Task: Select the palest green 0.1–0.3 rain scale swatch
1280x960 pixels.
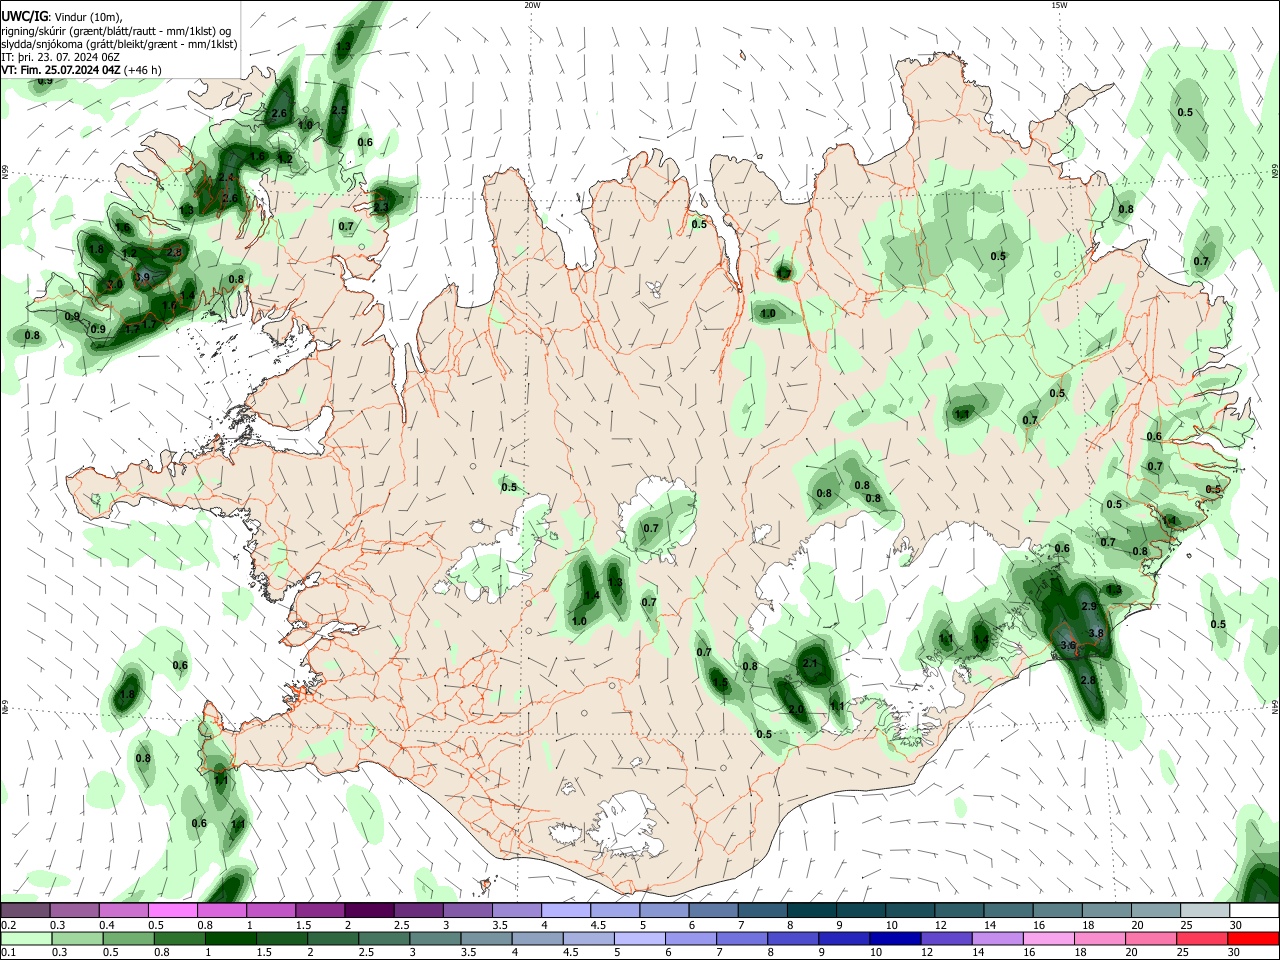Action: (27, 939)
